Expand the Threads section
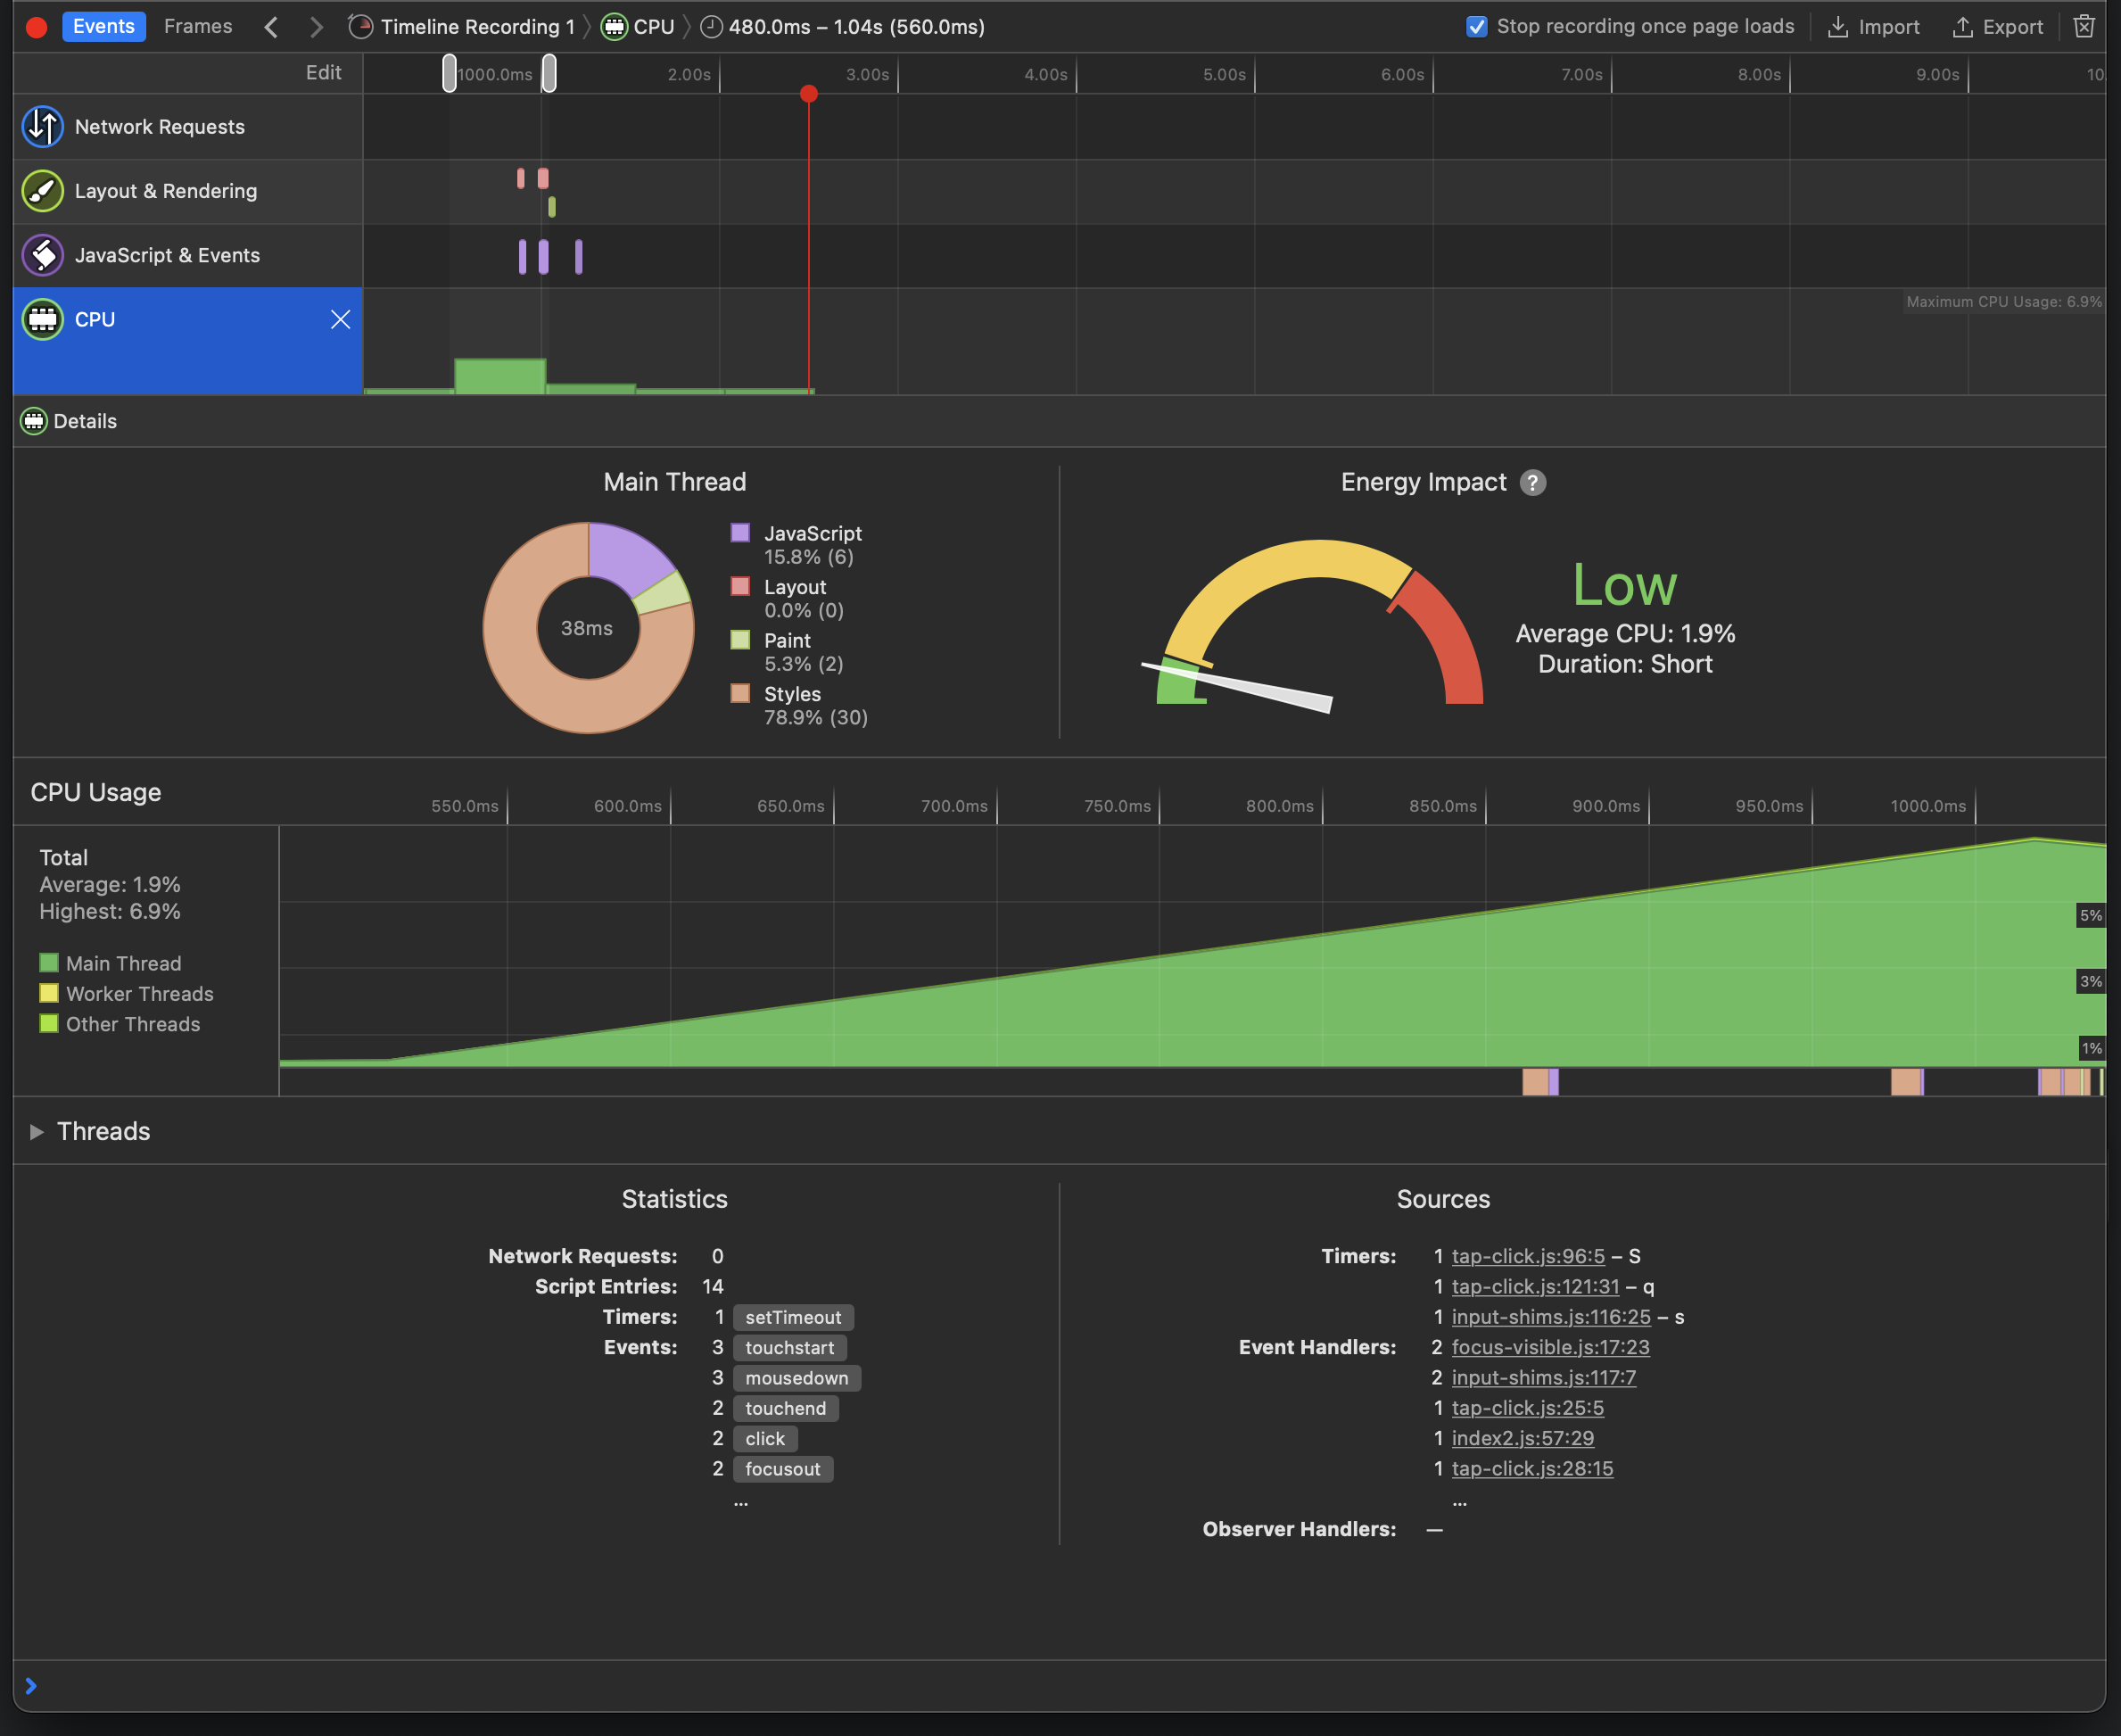Image resolution: width=2121 pixels, height=1736 pixels. tap(37, 1132)
